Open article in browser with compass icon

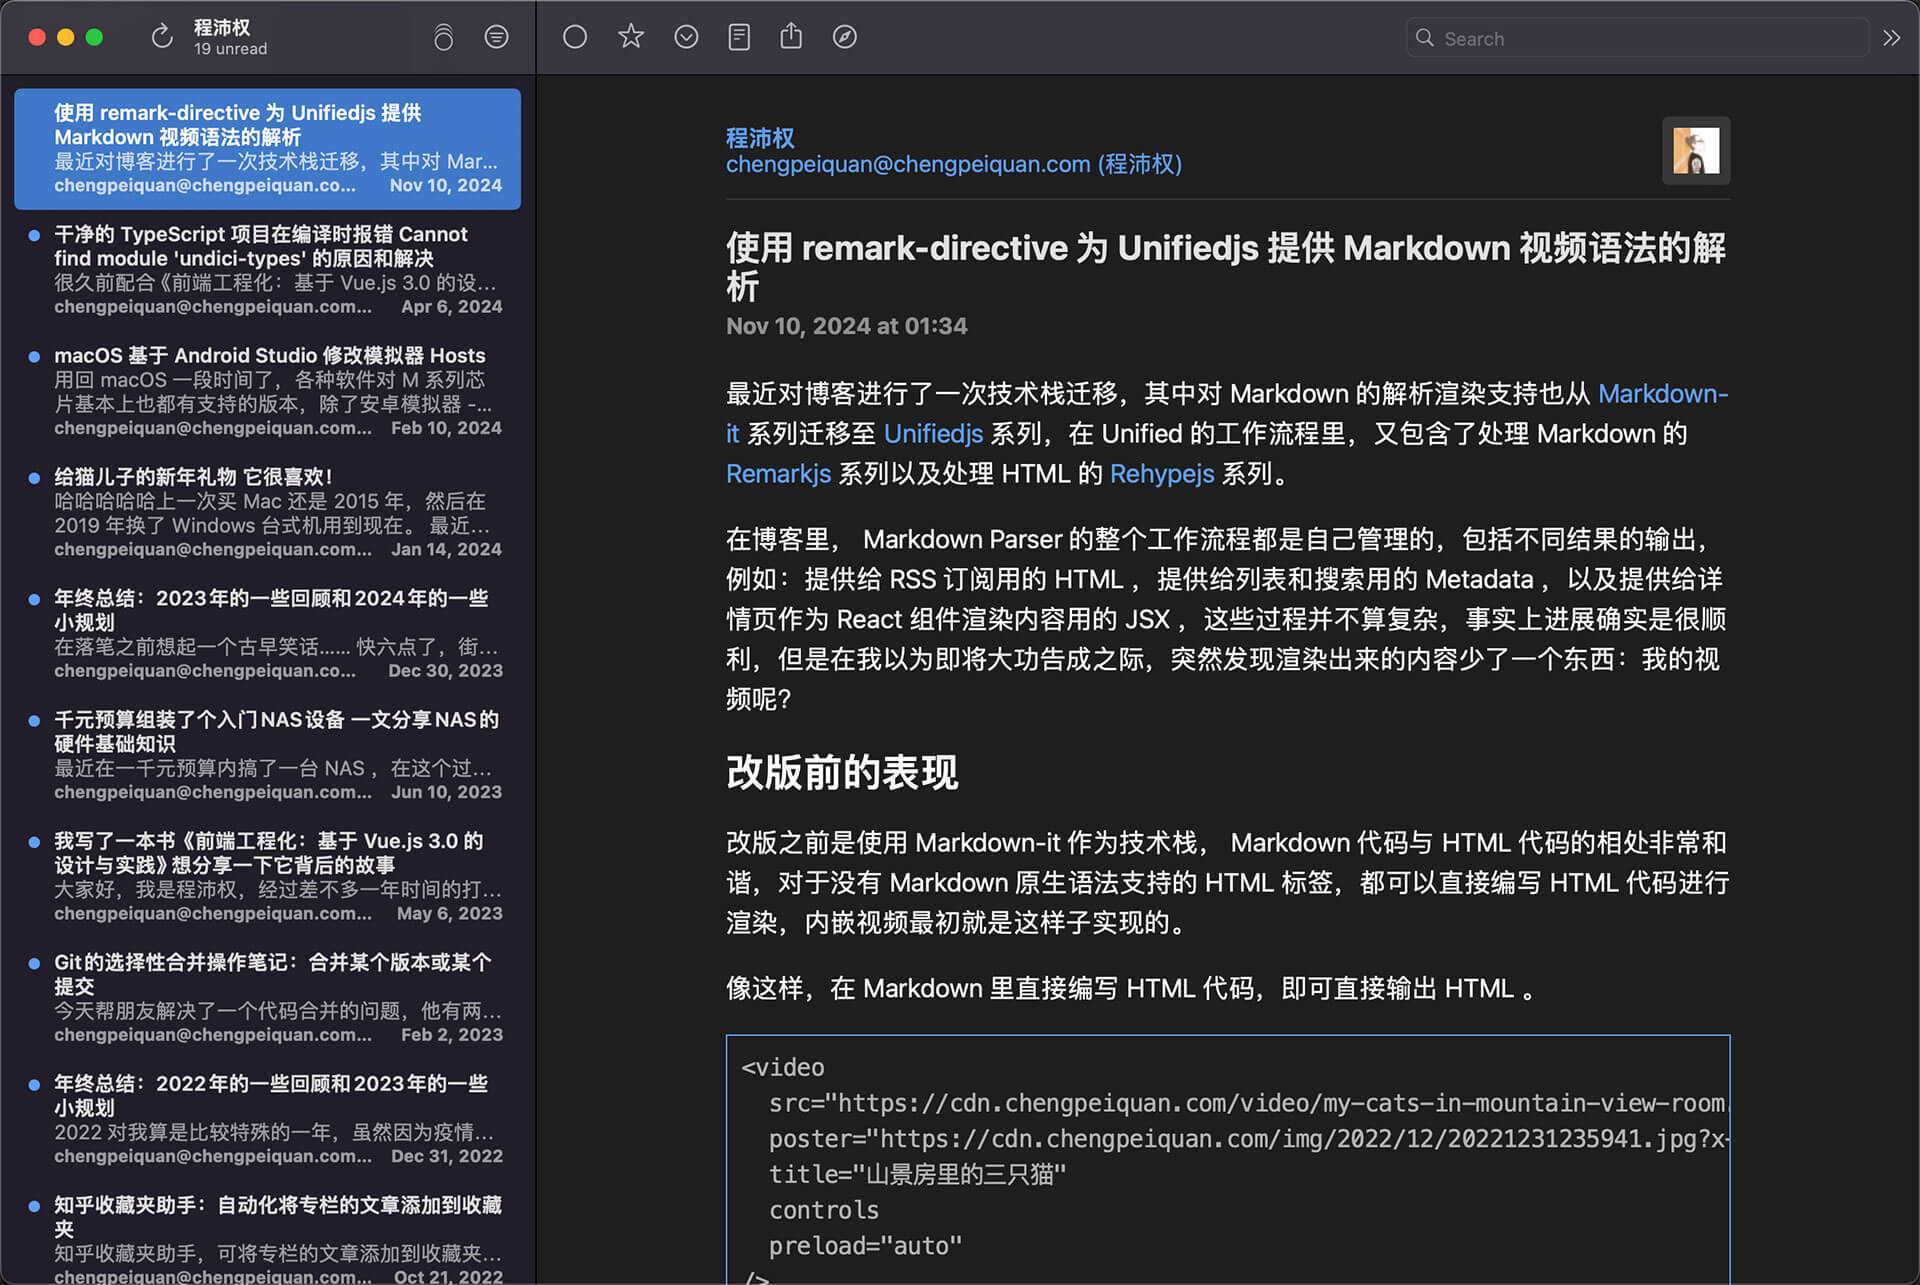(845, 37)
